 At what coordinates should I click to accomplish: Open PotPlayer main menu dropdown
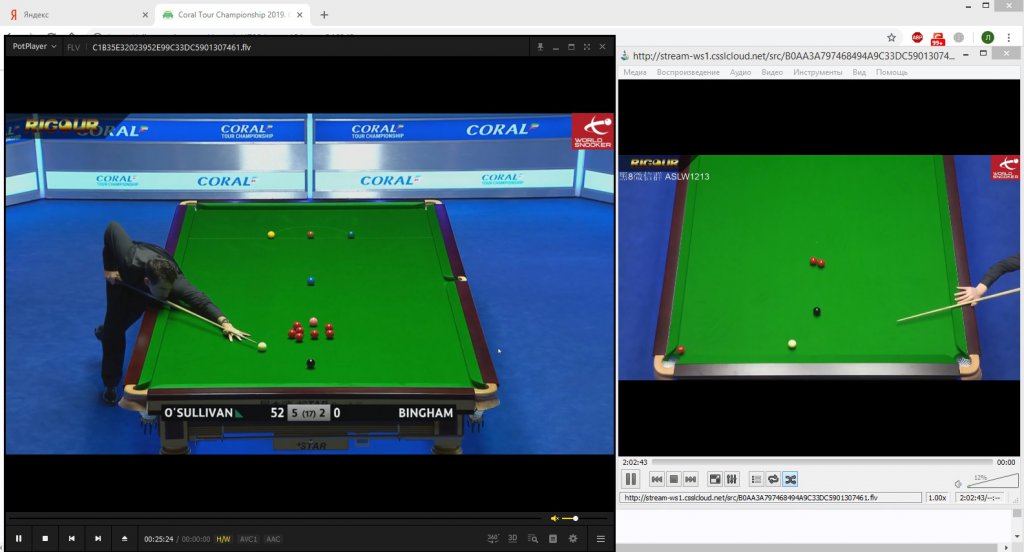[x=35, y=46]
